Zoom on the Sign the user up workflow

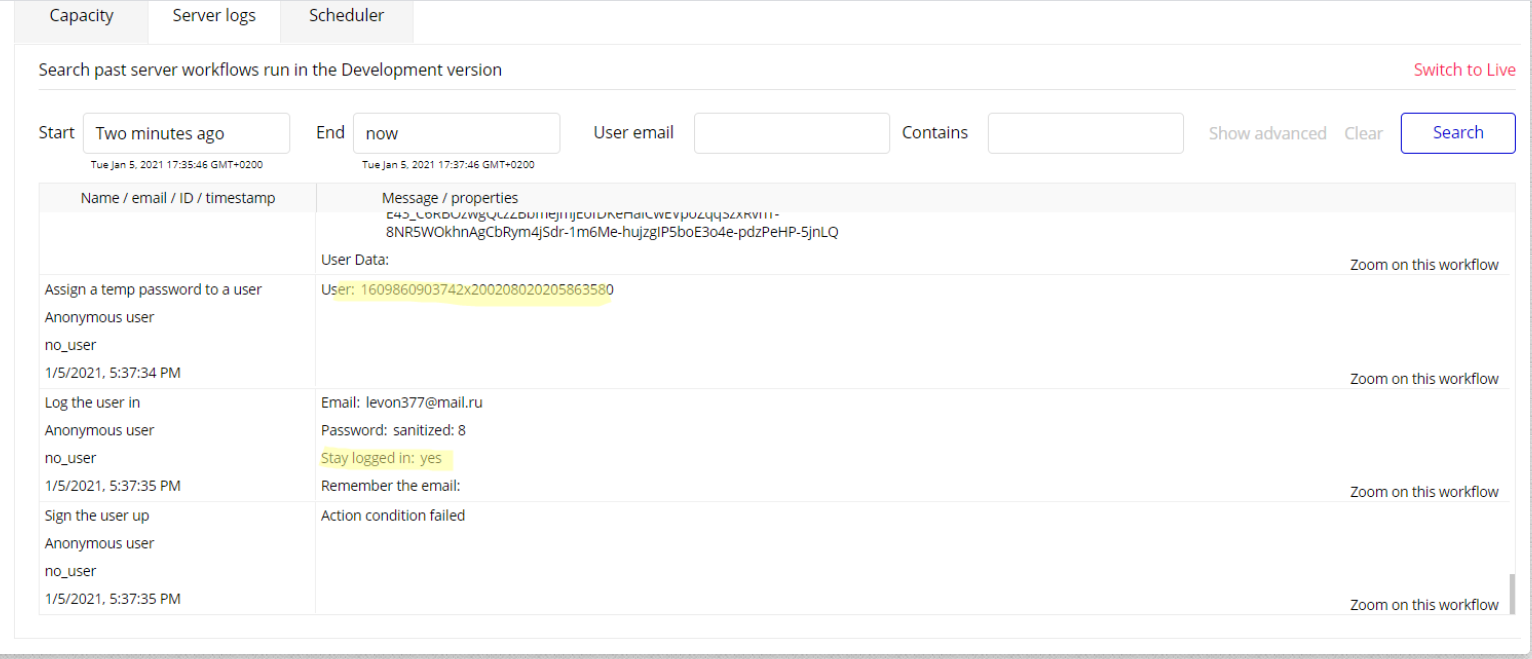[1424, 605]
